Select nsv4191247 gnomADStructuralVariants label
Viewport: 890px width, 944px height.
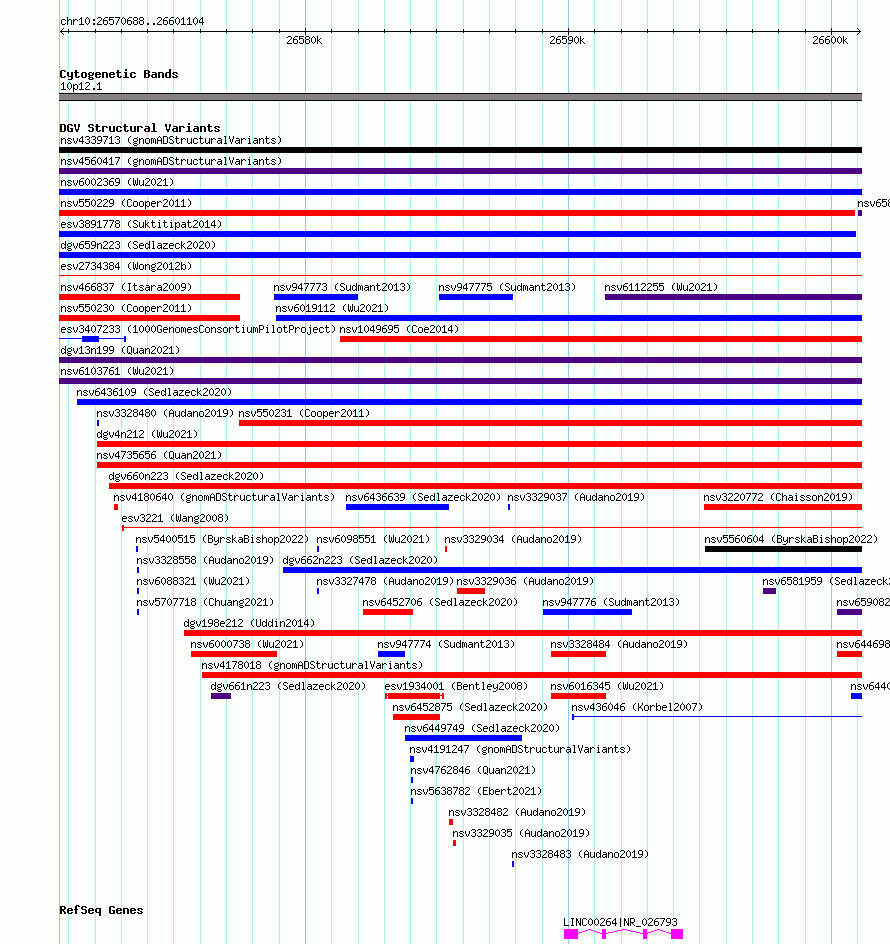[x=520, y=751]
